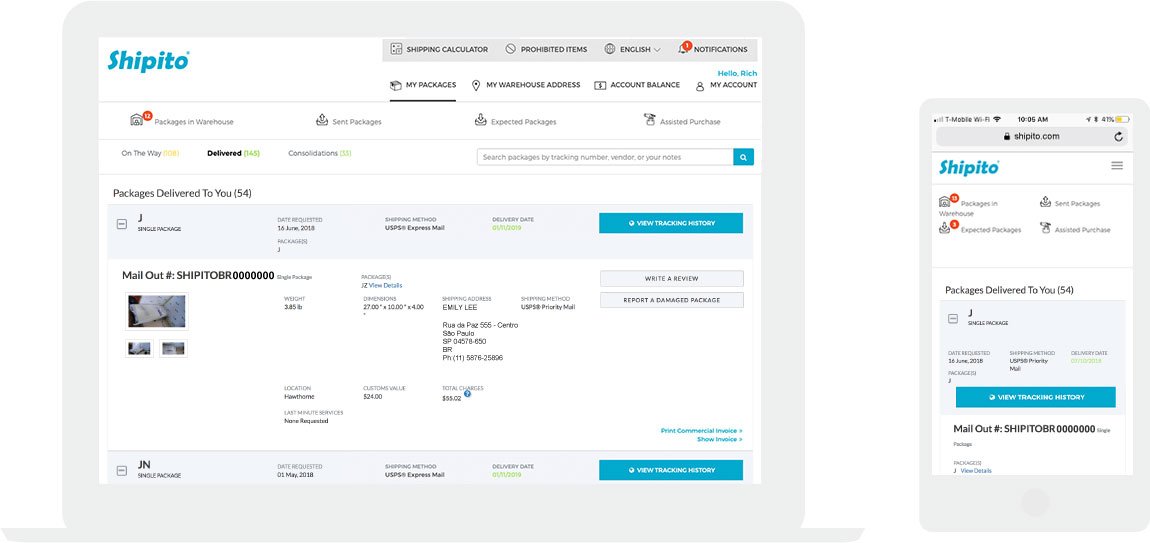Collapse the JN package row

click(x=122, y=470)
